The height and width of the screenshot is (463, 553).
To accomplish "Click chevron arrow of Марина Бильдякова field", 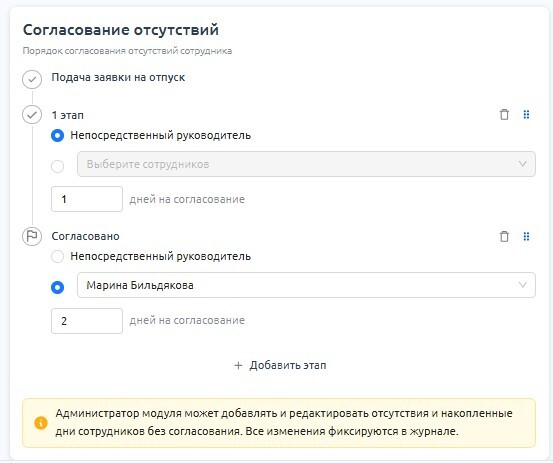I will pyautogui.click(x=522, y=285).
